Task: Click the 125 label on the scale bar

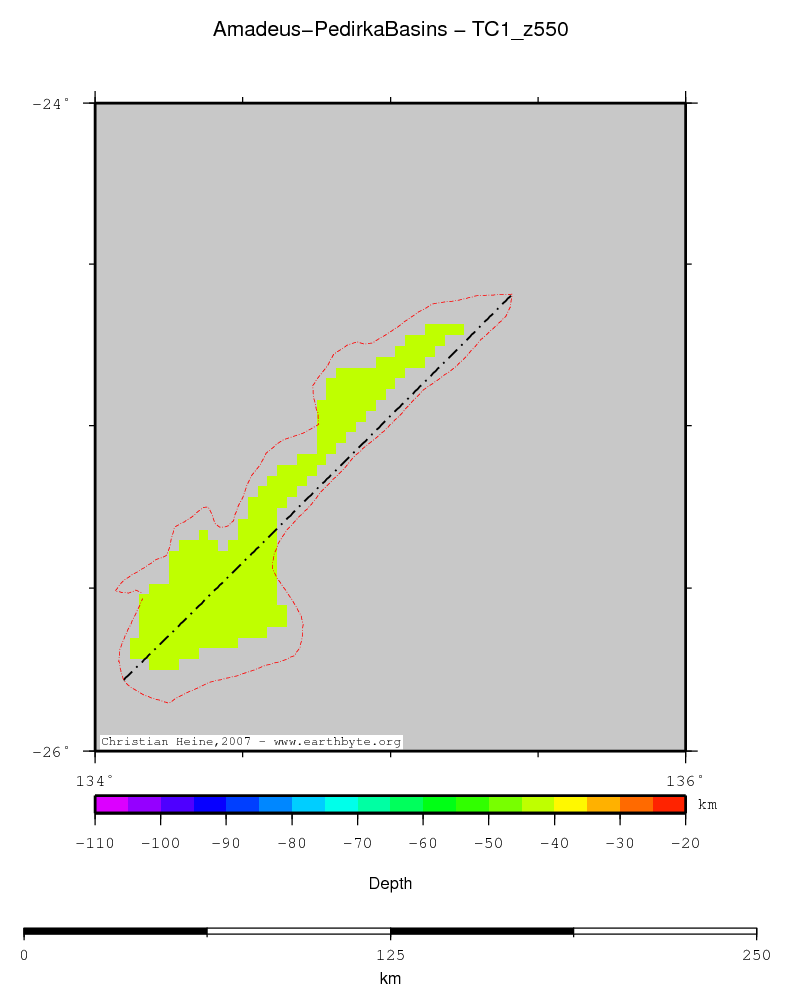Action: pos(390,955)
